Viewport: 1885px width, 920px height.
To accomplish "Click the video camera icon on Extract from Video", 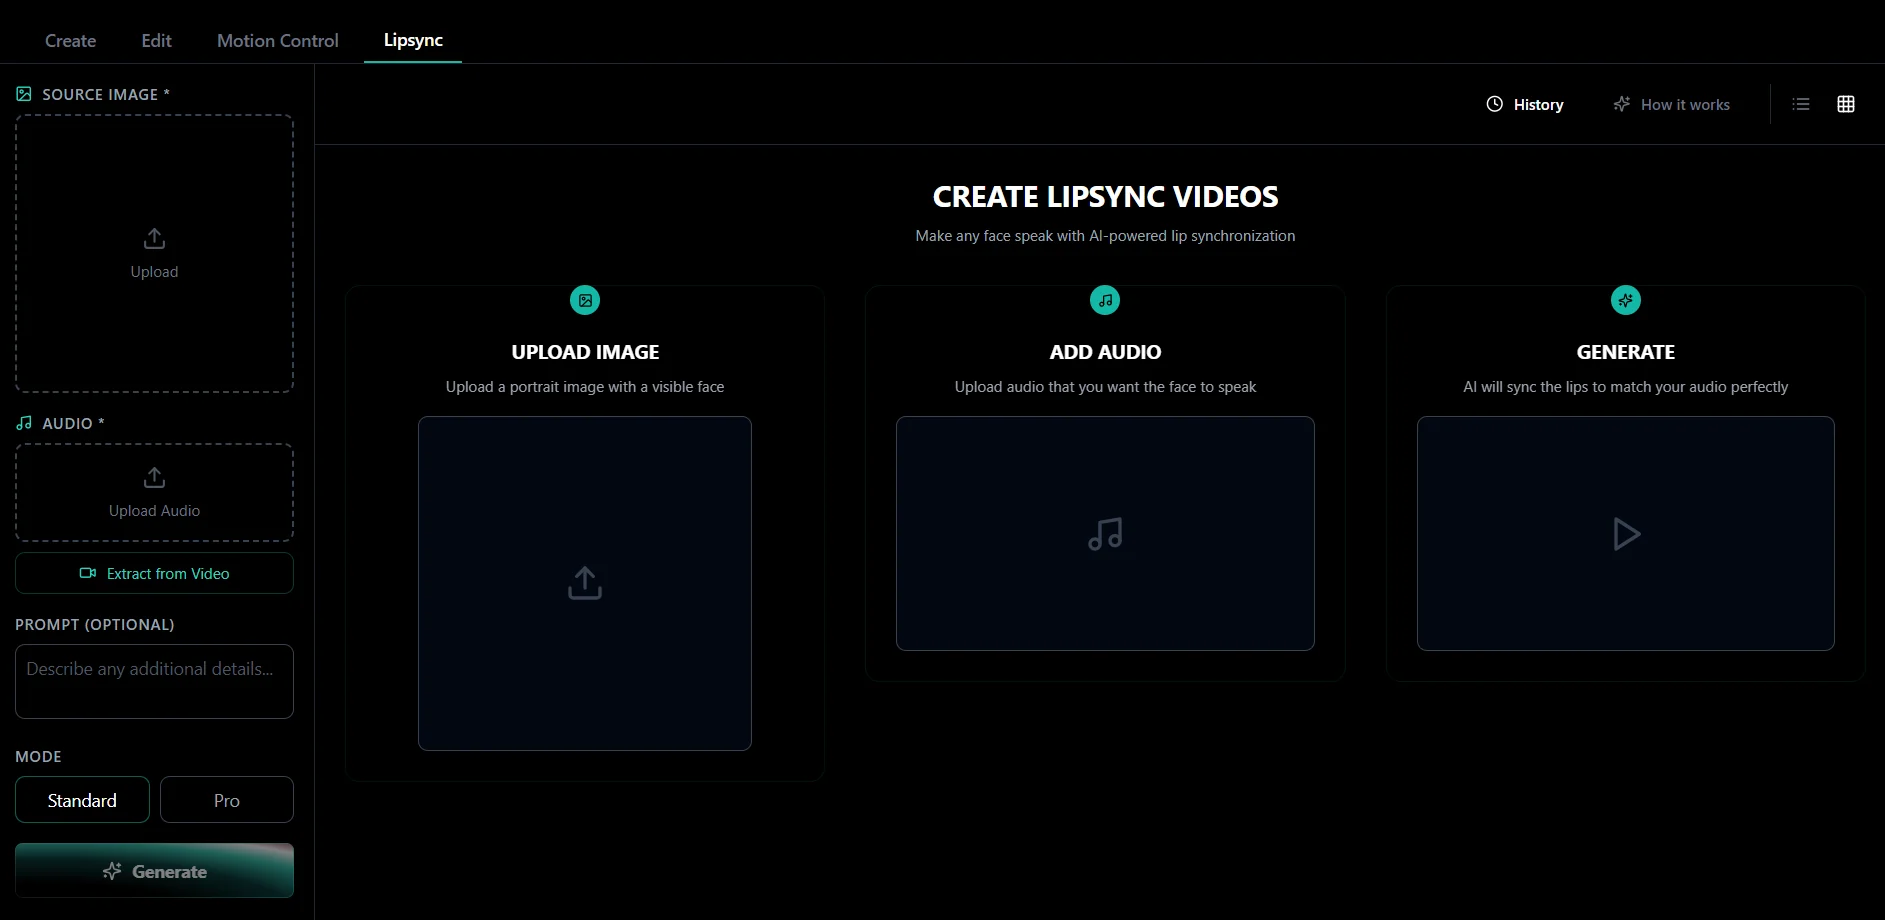I will [x=88, y=573].
